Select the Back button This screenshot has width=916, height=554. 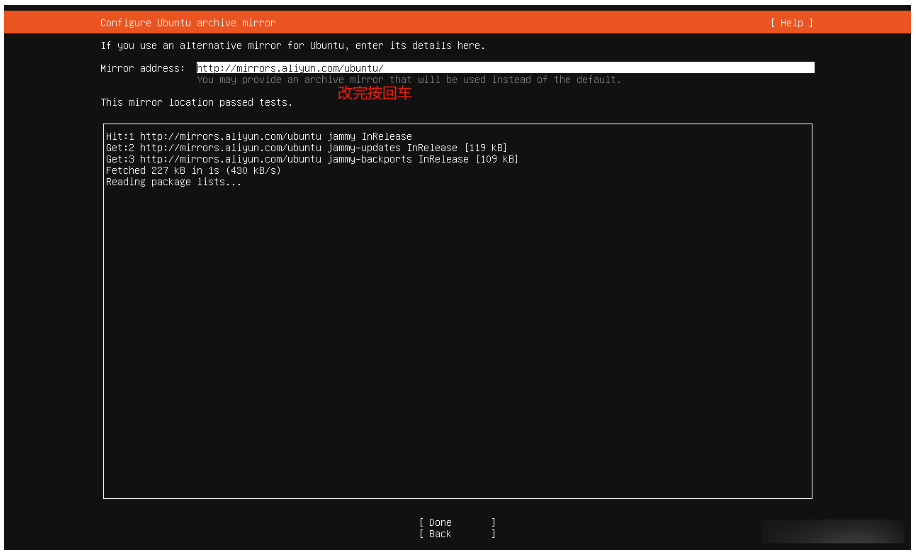pos(441,534)
